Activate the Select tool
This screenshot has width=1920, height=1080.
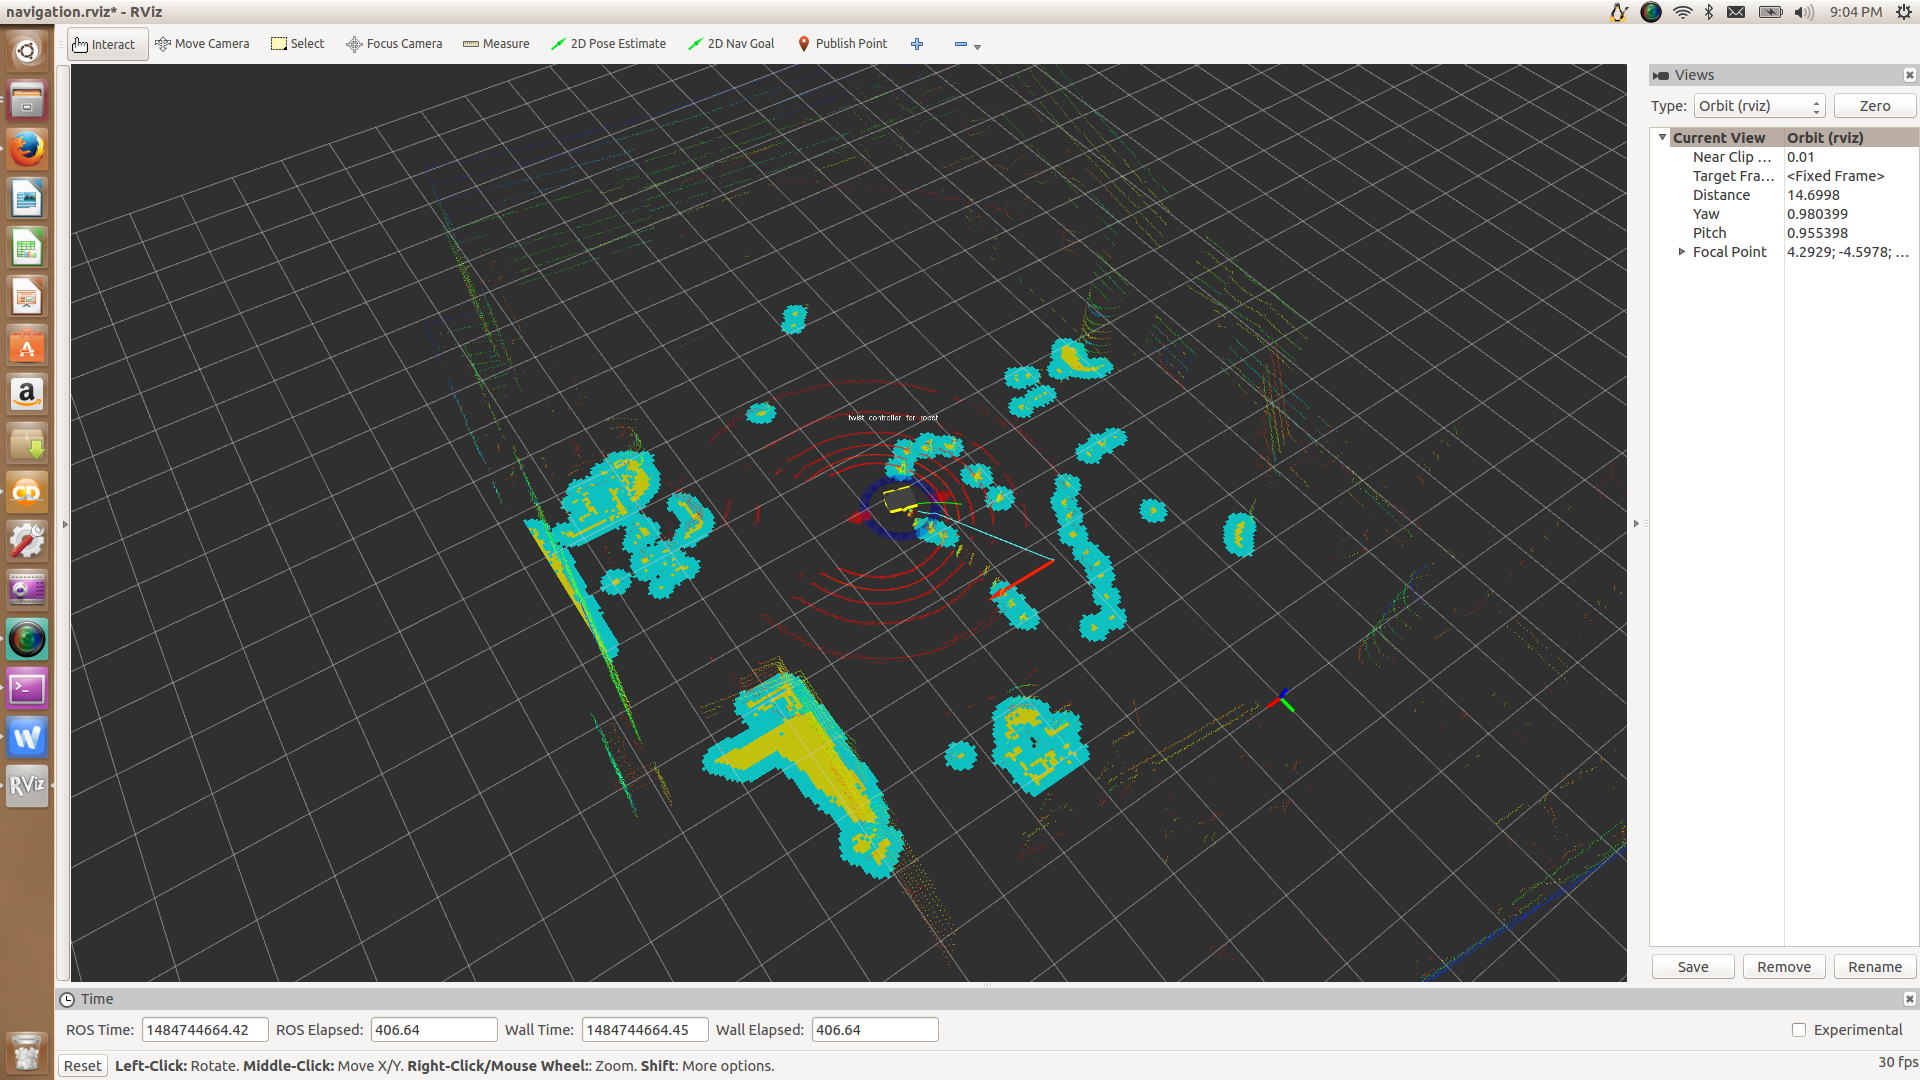(x=298, y=44)
